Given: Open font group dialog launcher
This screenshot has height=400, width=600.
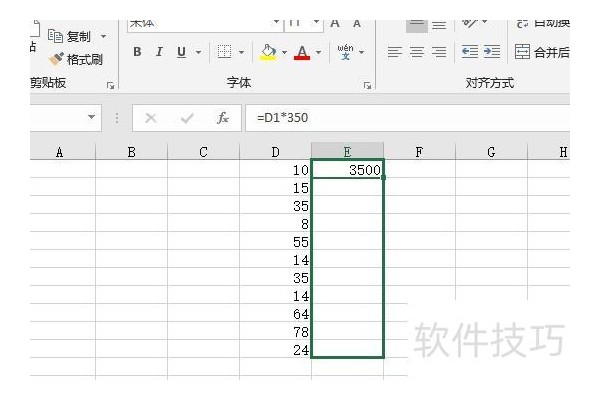Looking at the screenshot, I should point(367,86).
